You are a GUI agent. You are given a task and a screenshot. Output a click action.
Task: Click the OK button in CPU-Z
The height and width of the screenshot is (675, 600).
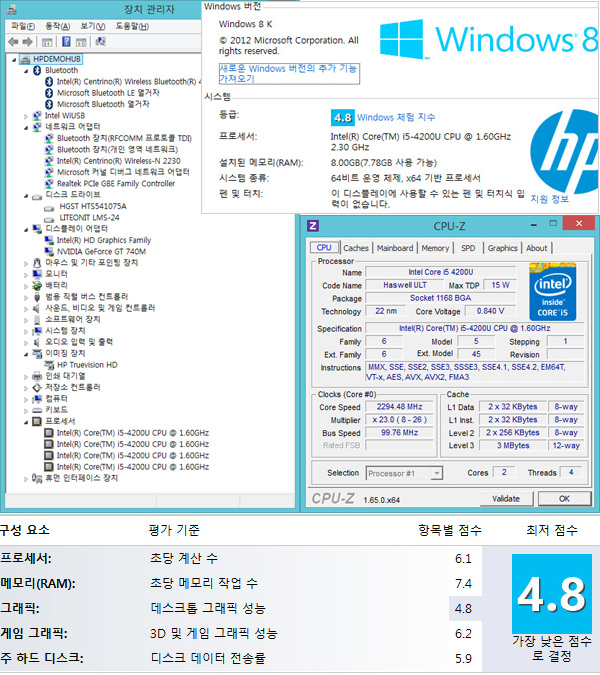coord(564,499)
